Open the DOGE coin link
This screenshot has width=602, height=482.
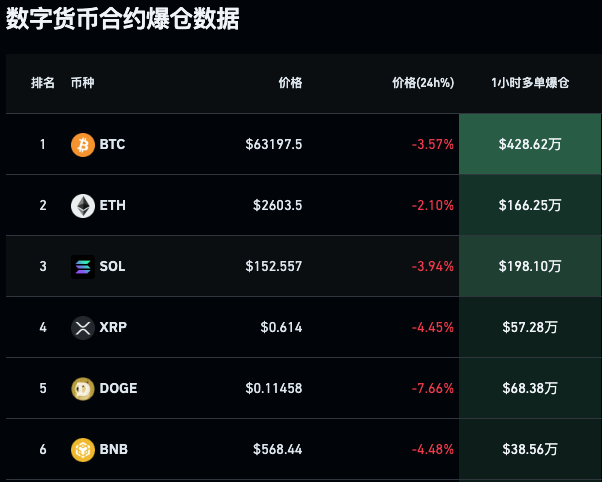pos(118,388)
